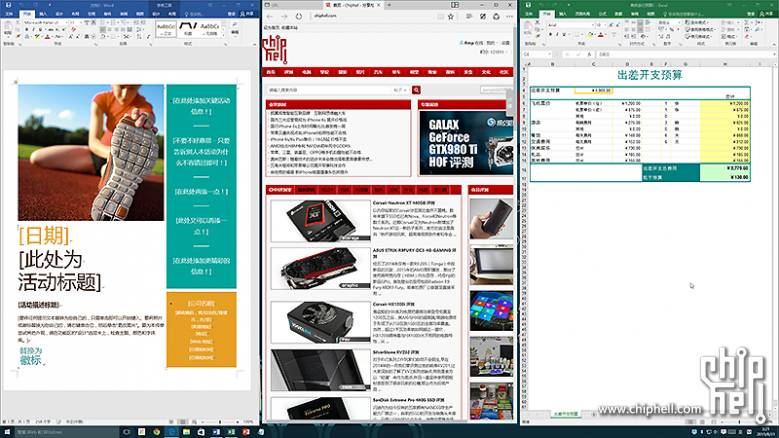Open Word 插入 (Insert) tab
The width and height of the screenshot is (779, 438).
pos(43,13)
